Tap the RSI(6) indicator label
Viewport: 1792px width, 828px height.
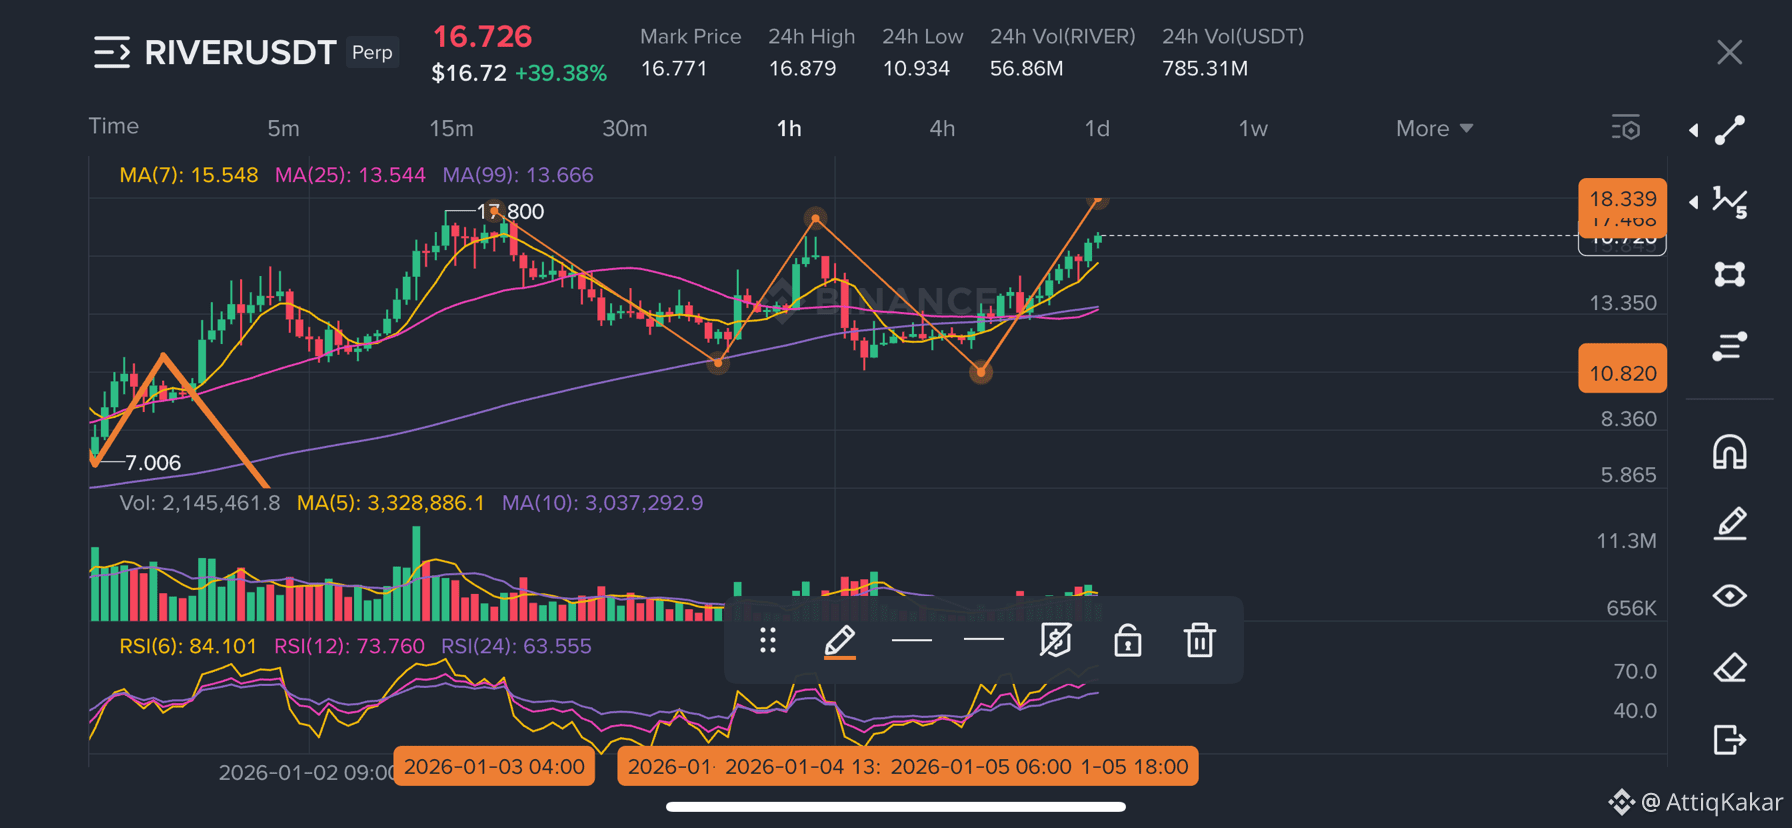pos(188,647)
